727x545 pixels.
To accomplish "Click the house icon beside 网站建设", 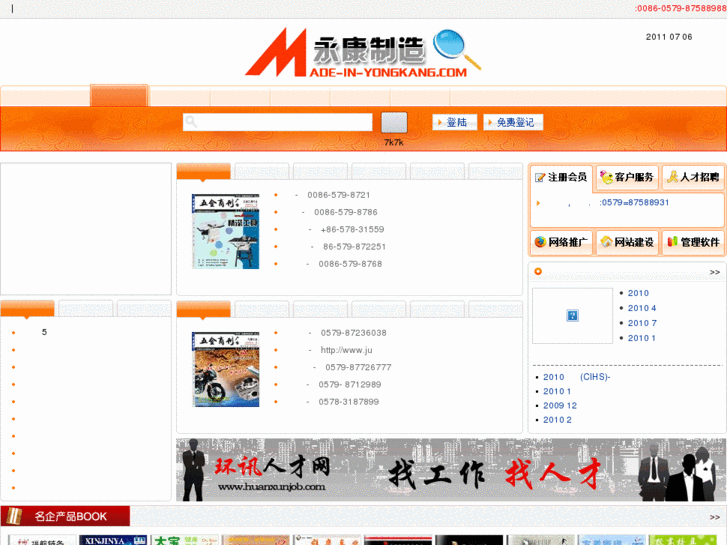I will (x=606, y=242).
